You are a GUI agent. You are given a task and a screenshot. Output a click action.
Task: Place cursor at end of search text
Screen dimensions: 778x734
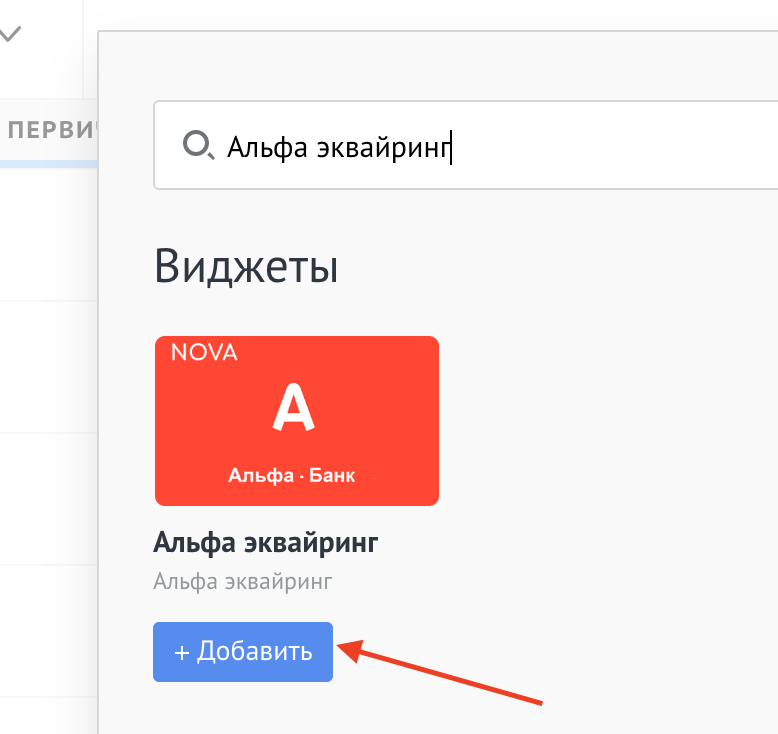[x=452, y=147]
